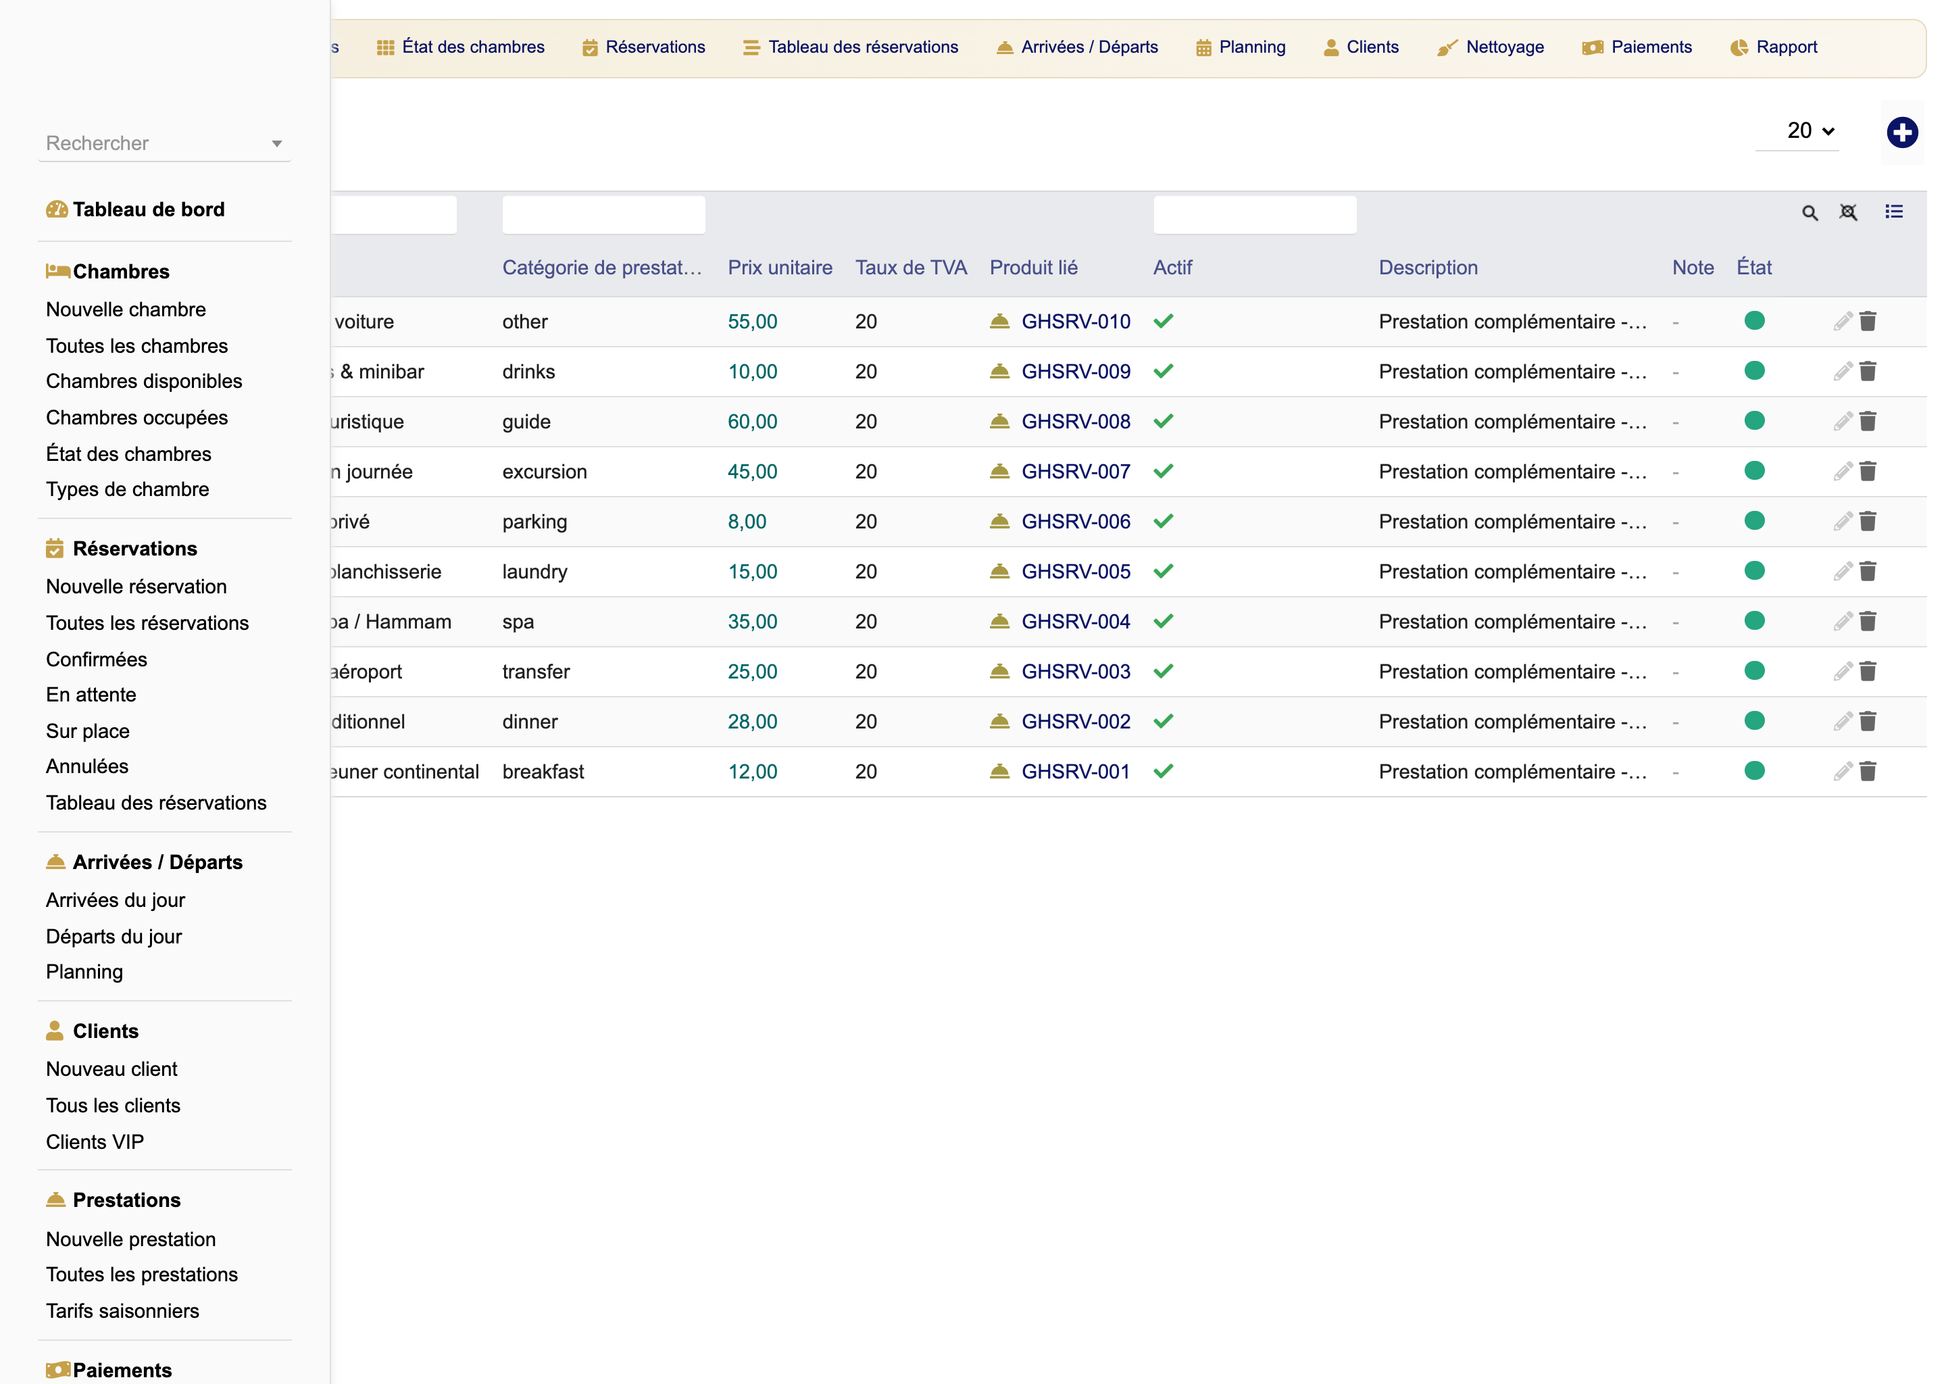The height and width of the screenshot is (1384, 1946).
Task: Delete the GHSRV-007 row using trash icon
Action: coord(1867,471)
